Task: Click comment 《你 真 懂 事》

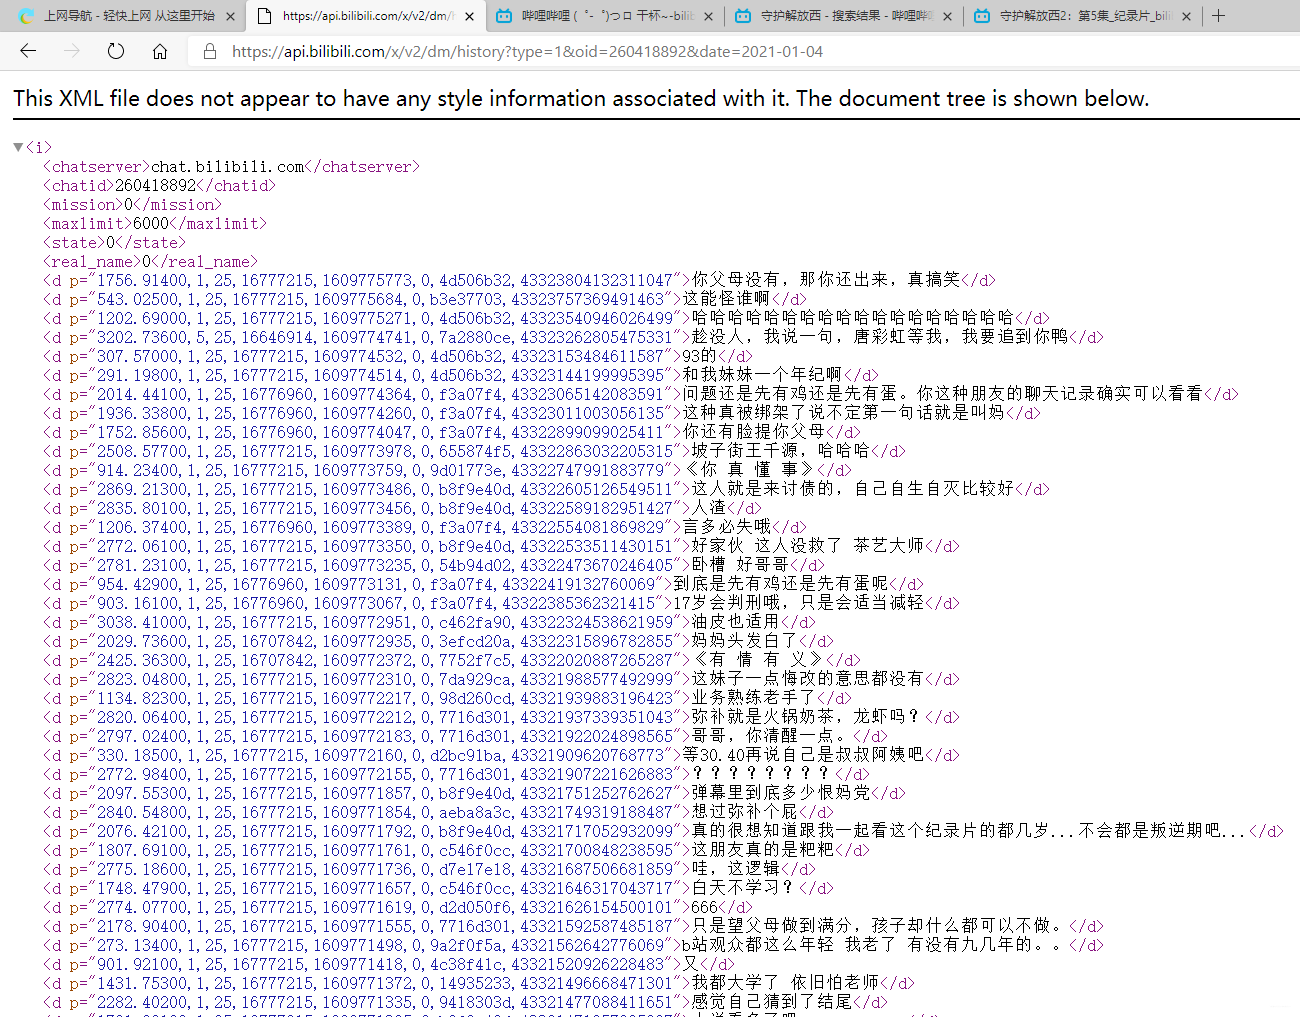Action: click(x=447, y=471)
